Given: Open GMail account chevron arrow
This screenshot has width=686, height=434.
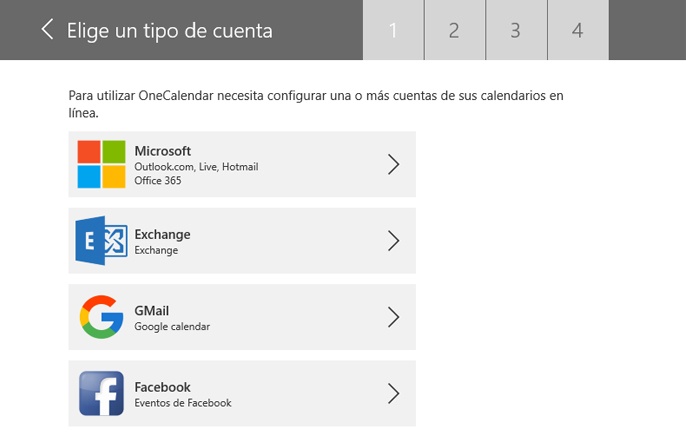Looking at the screenshot, I should (x=393, y=317).
